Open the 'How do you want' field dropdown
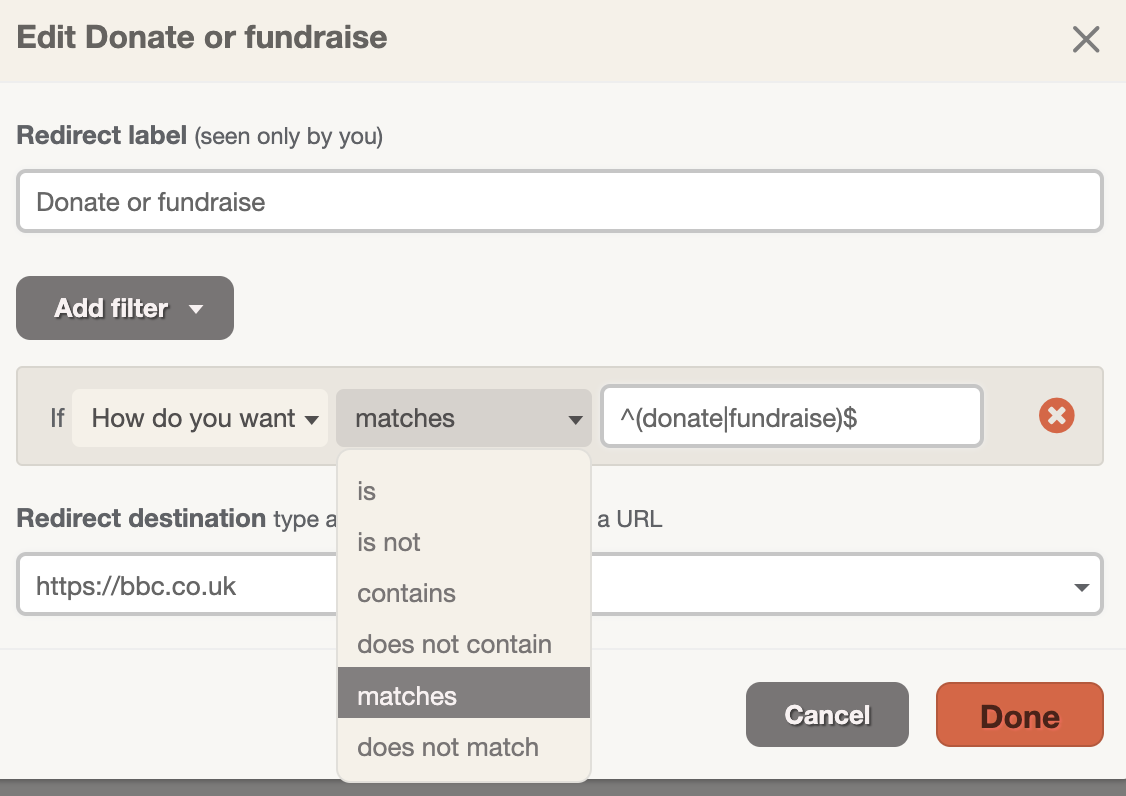 coord(200,418)
